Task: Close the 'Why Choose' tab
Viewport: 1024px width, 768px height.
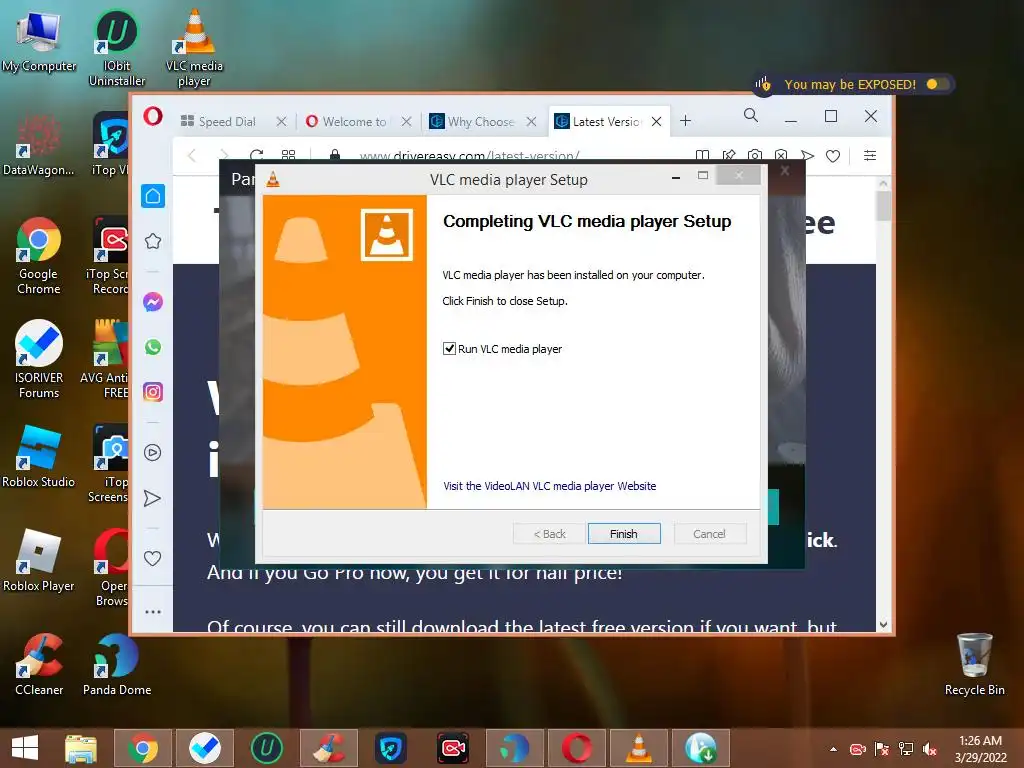Action: [532, 121]
